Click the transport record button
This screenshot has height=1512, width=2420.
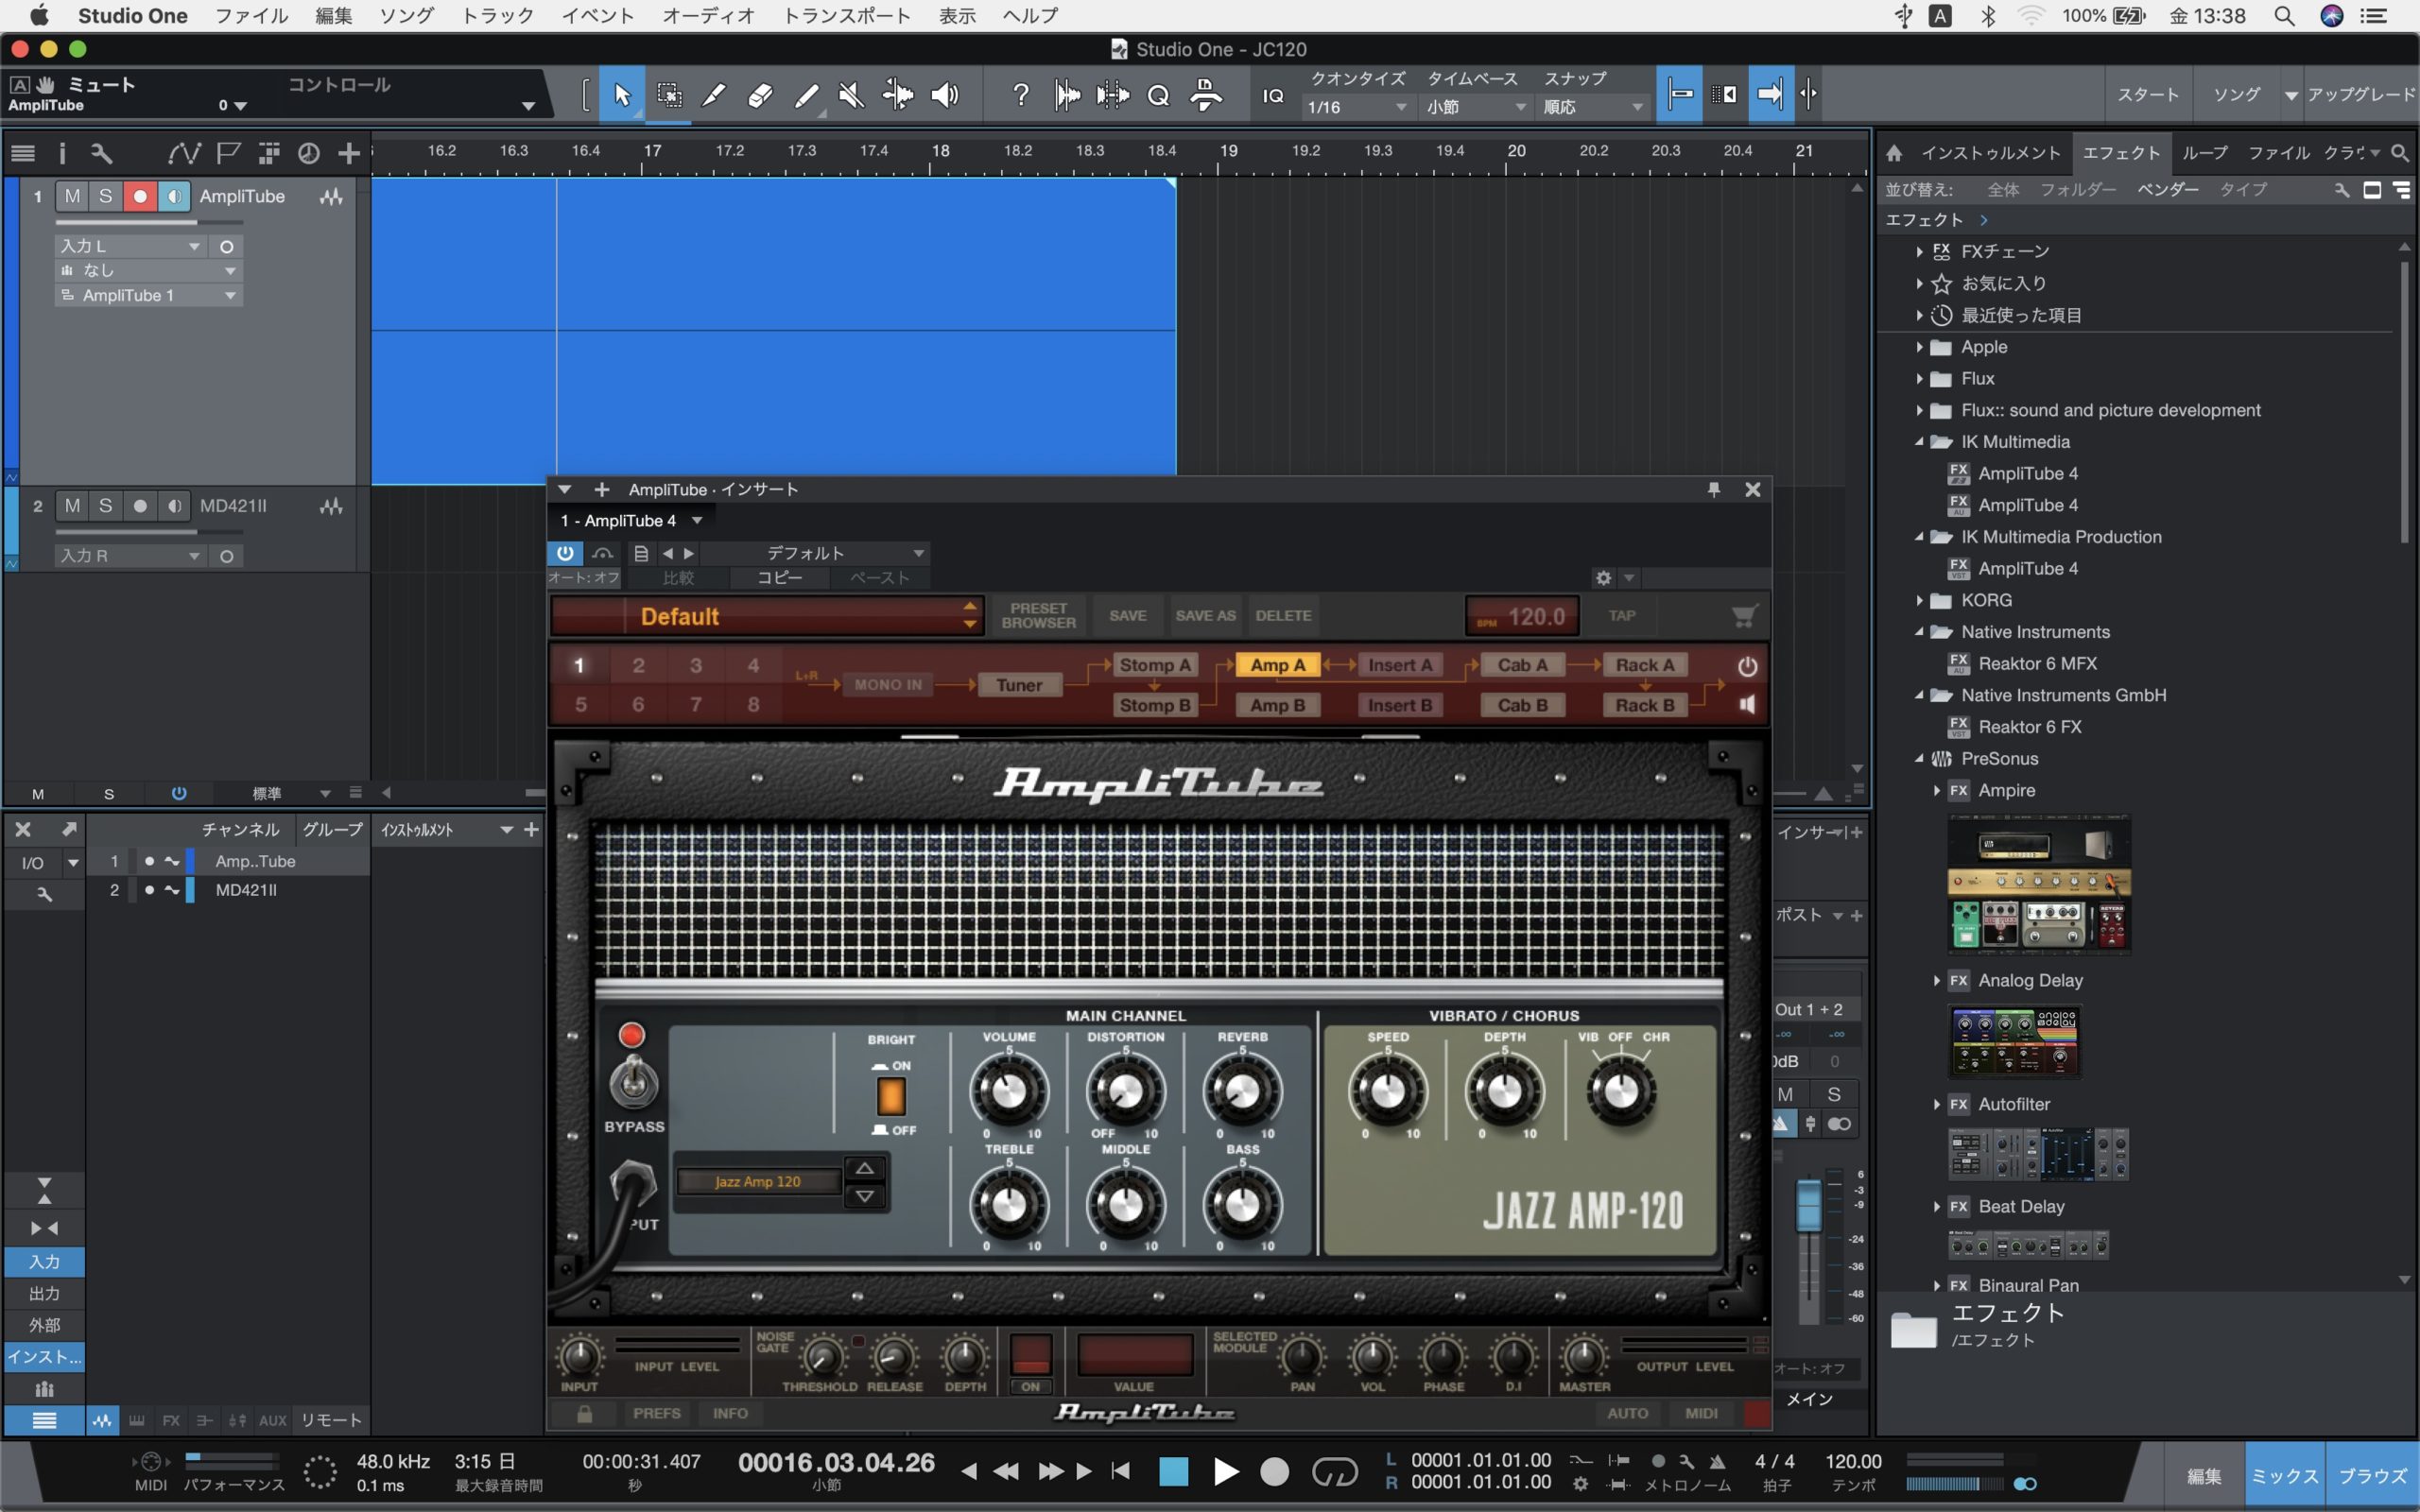click(x=1274, y=1471)
